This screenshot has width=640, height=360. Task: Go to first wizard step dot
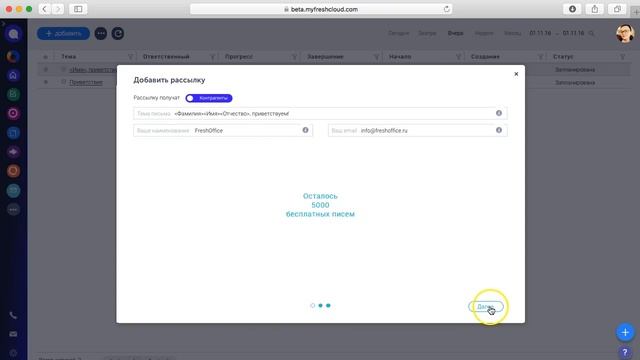pyautogui.click(x=313, y=305)
